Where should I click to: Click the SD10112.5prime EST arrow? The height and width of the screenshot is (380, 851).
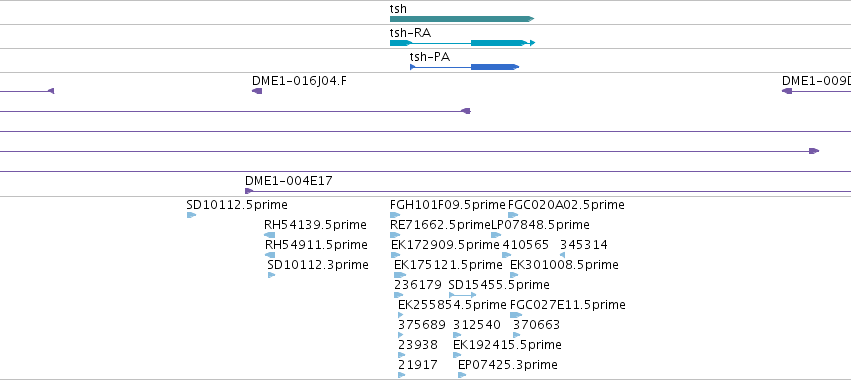pos(191,215)
